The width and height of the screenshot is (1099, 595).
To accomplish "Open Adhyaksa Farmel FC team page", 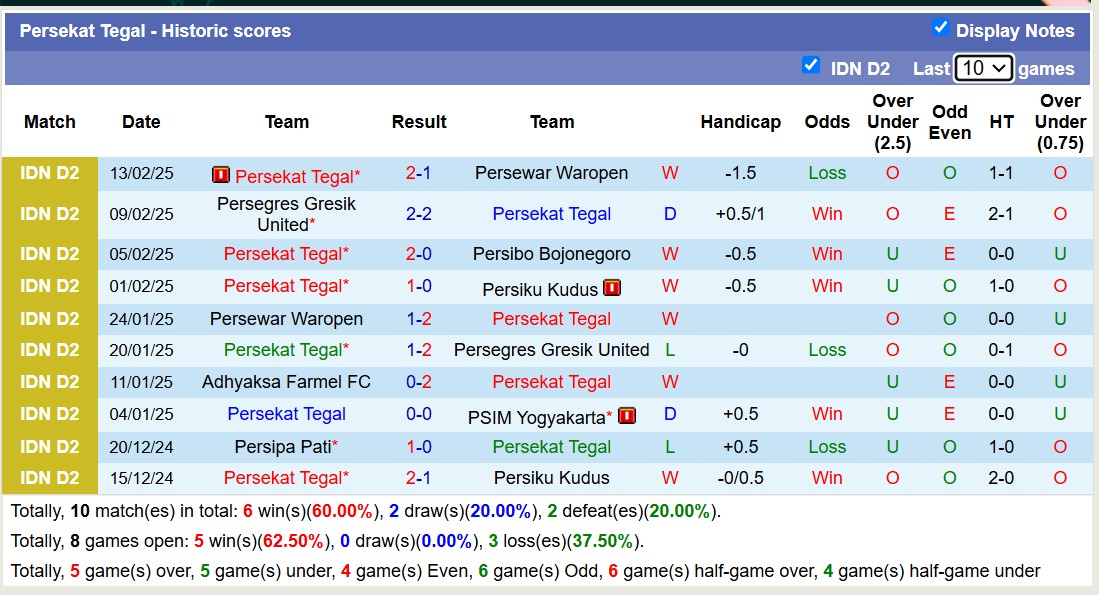I will click(x=287, y=382).
